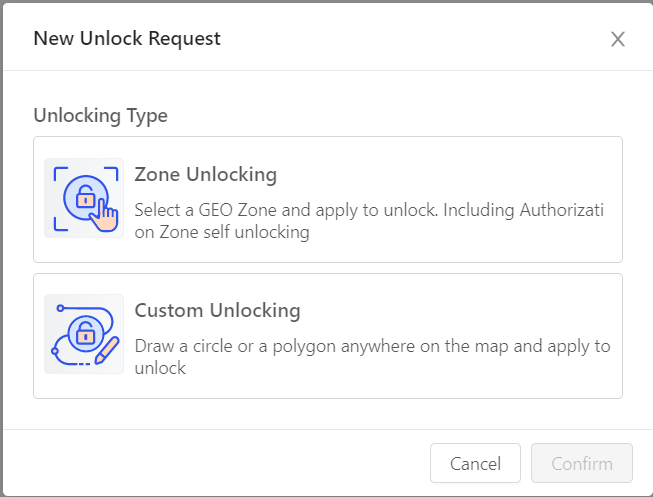Click the "on Zone self unlocking" text line
653x497 pixels.
(222, 233)
